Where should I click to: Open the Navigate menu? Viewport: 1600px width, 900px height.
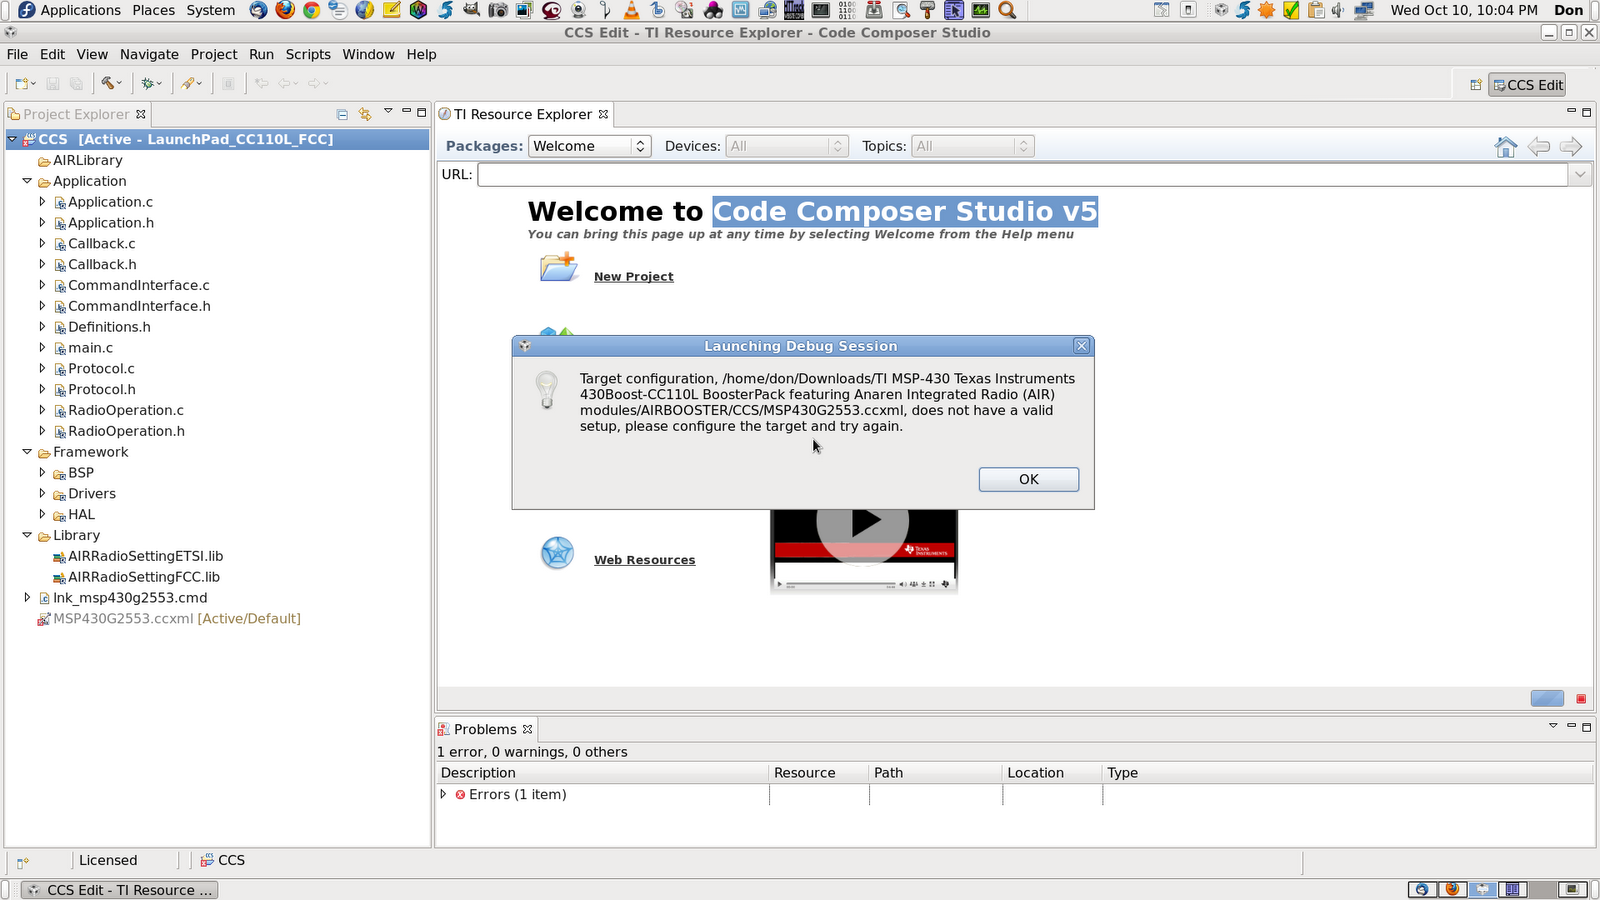pyautogui.click(x=149, y=54)
